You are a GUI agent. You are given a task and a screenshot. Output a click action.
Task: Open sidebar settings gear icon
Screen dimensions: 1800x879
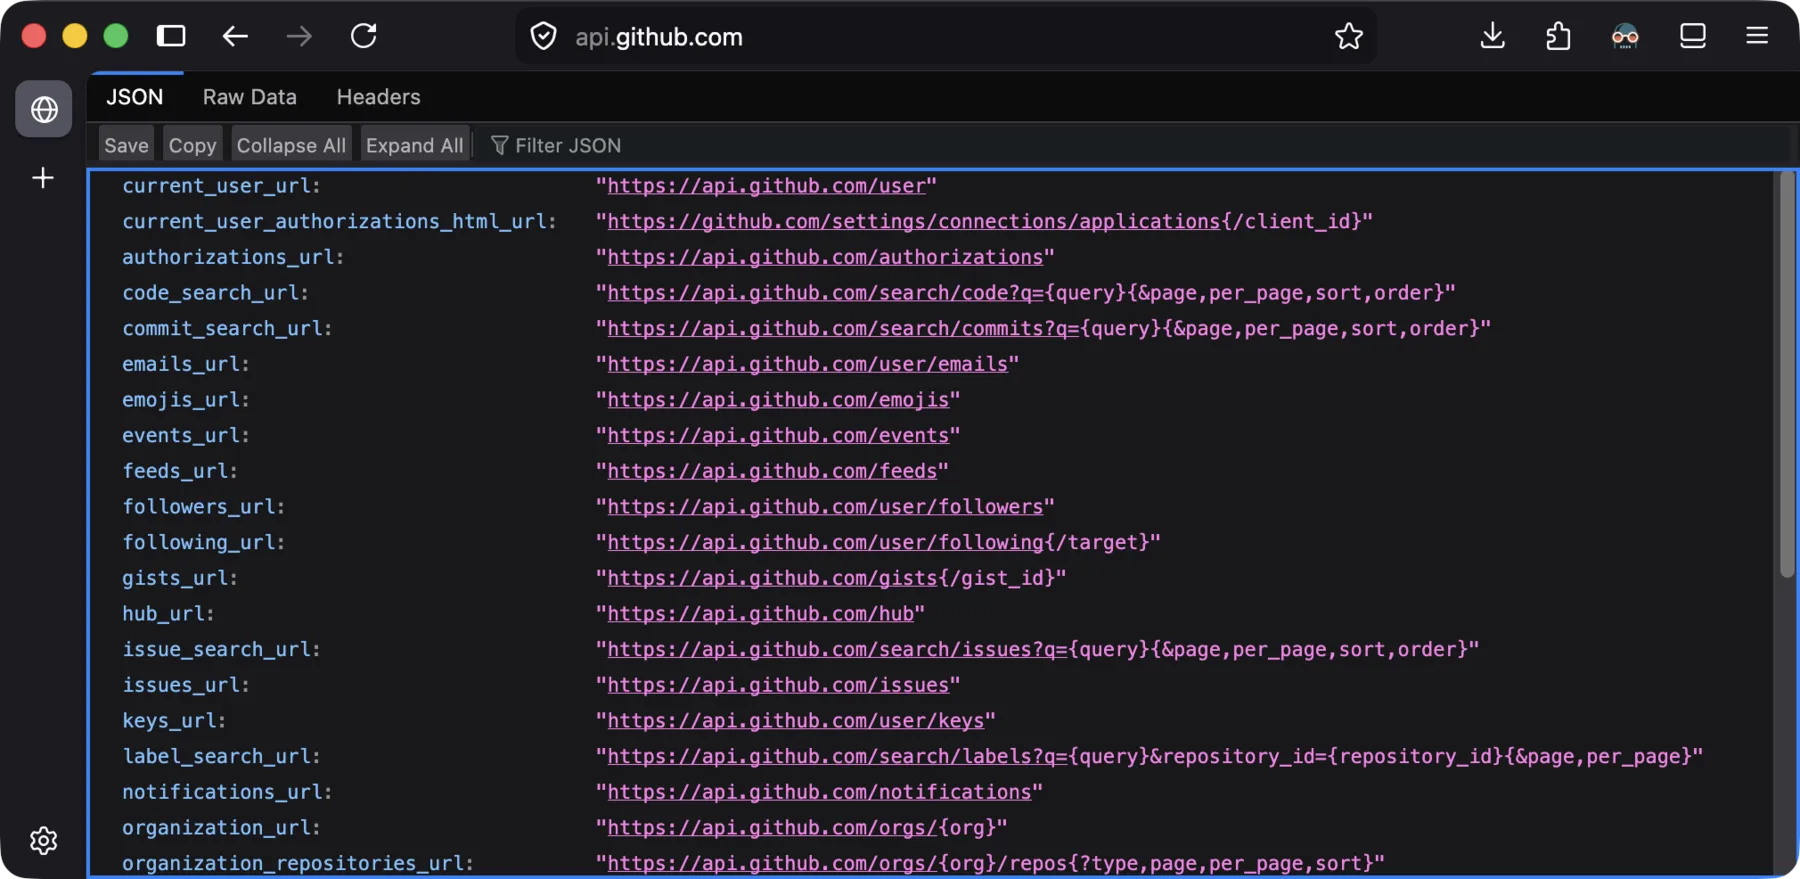coord(43,841)
